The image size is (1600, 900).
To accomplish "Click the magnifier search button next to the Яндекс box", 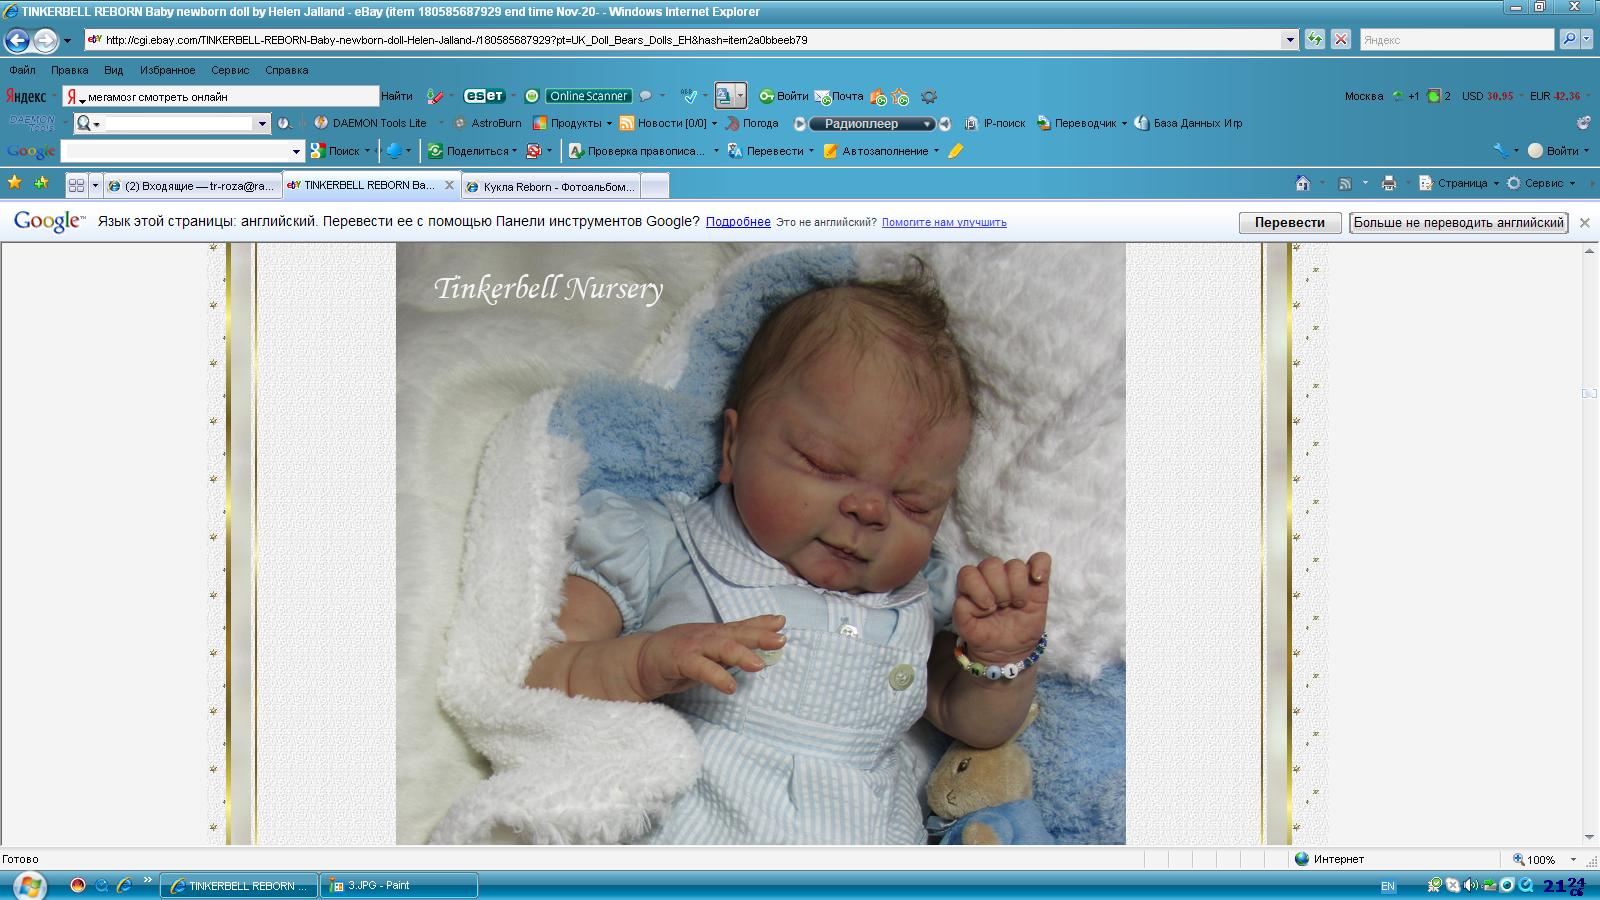I will coord(1569,39).
